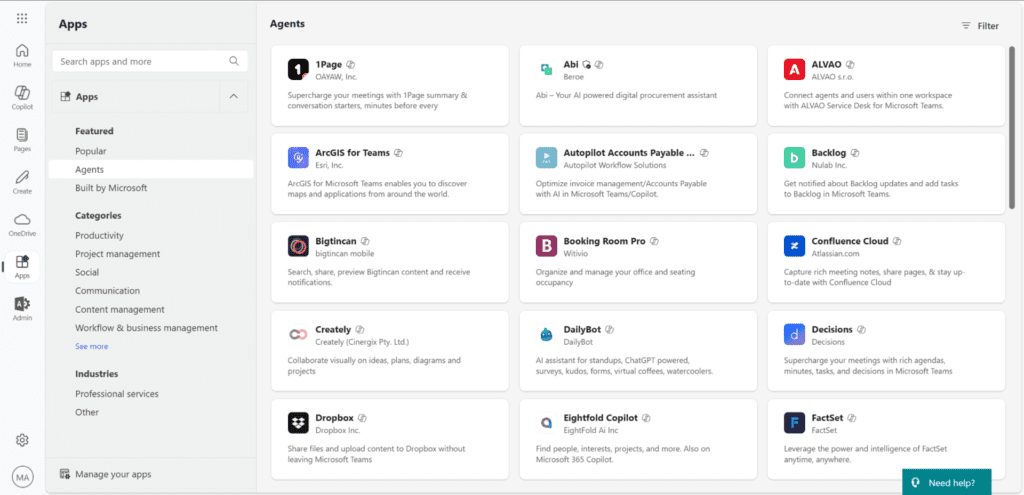Open Pages in the left rail

pyautogui.click(x=22, y=140)
